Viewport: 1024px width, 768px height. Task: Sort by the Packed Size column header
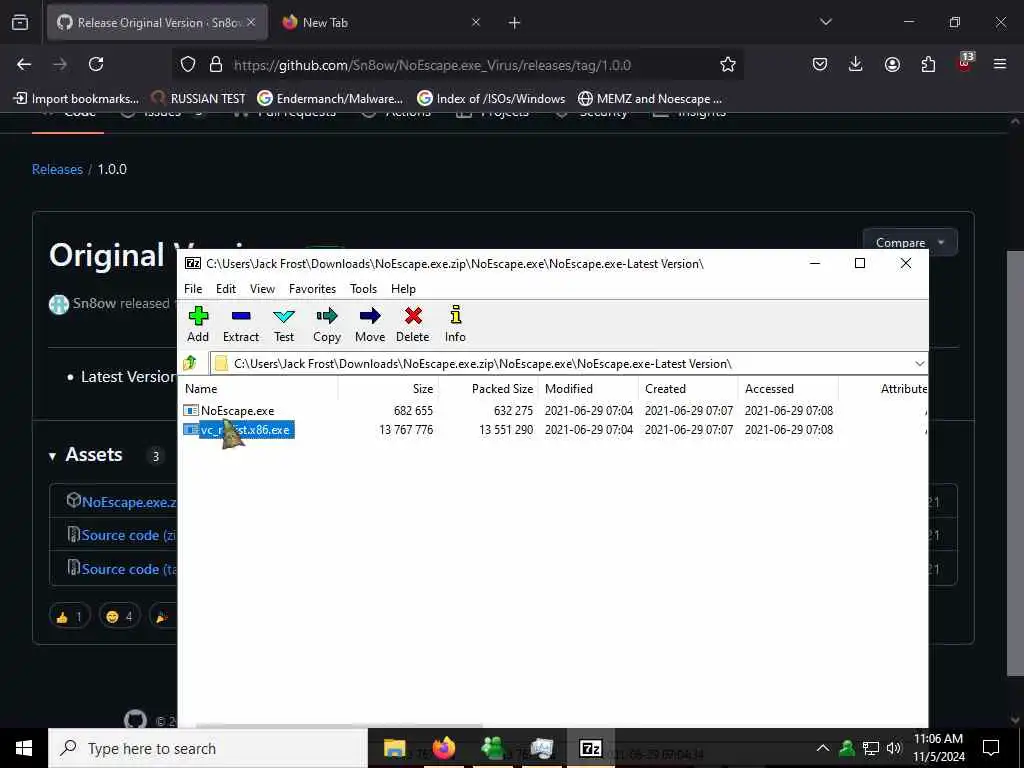(488, 389)
